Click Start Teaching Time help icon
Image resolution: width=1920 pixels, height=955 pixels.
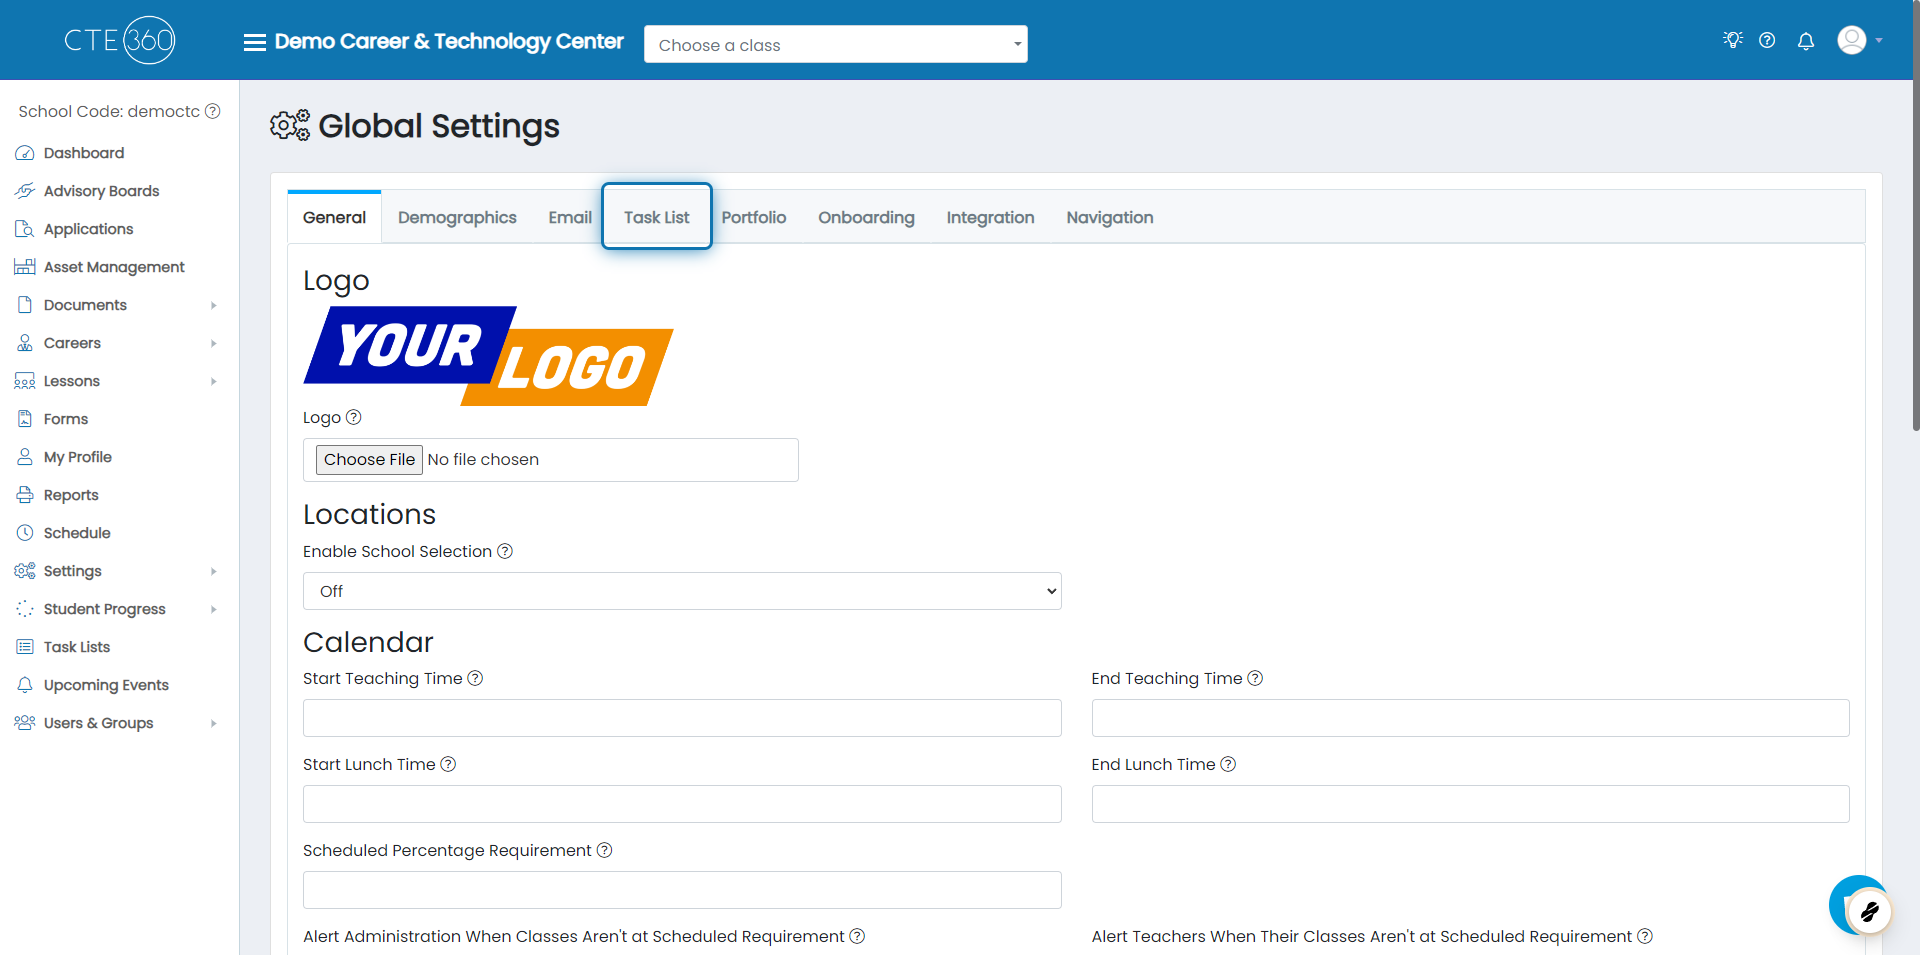click(x=476, y=678)
